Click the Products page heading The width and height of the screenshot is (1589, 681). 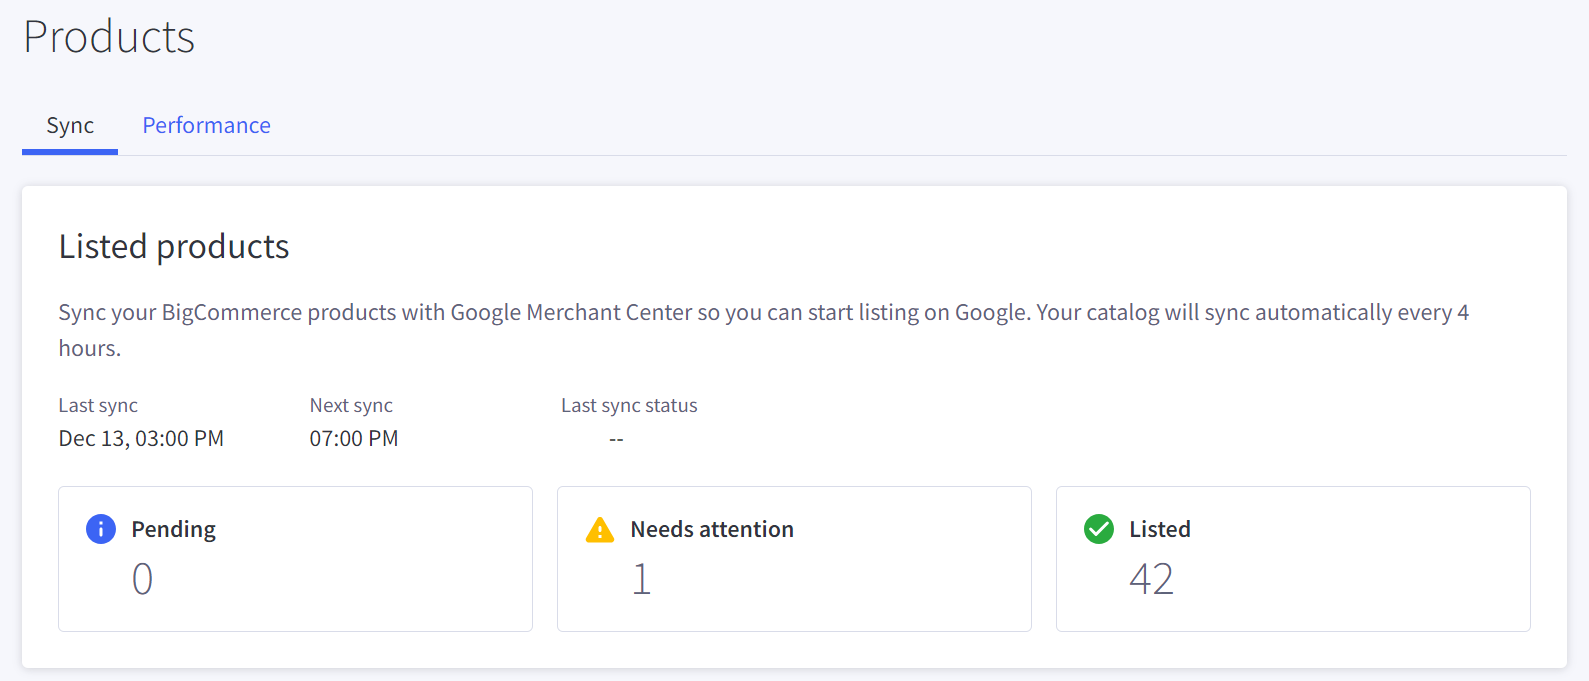pyautogui.click(x=109, y=37)
